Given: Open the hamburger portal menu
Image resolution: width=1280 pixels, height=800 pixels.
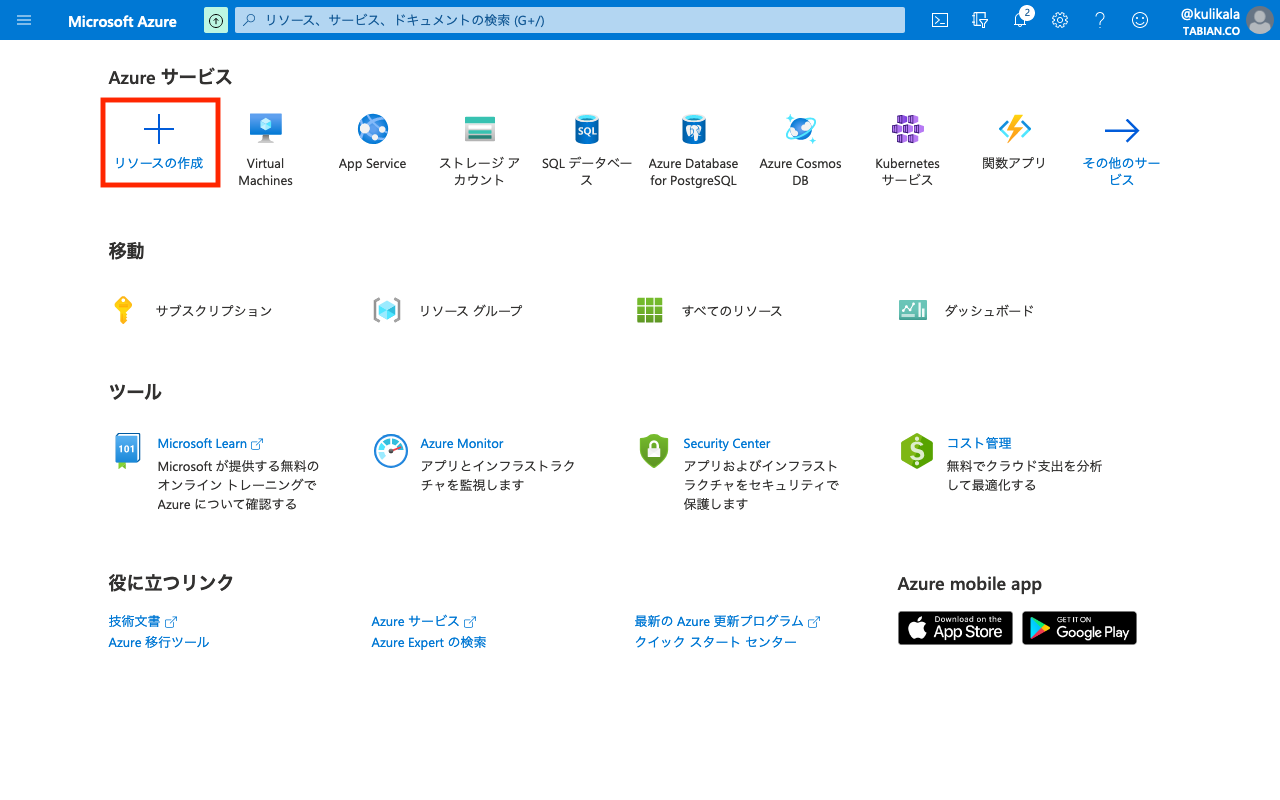Looking at the screenshot, I should coord(24,20).
